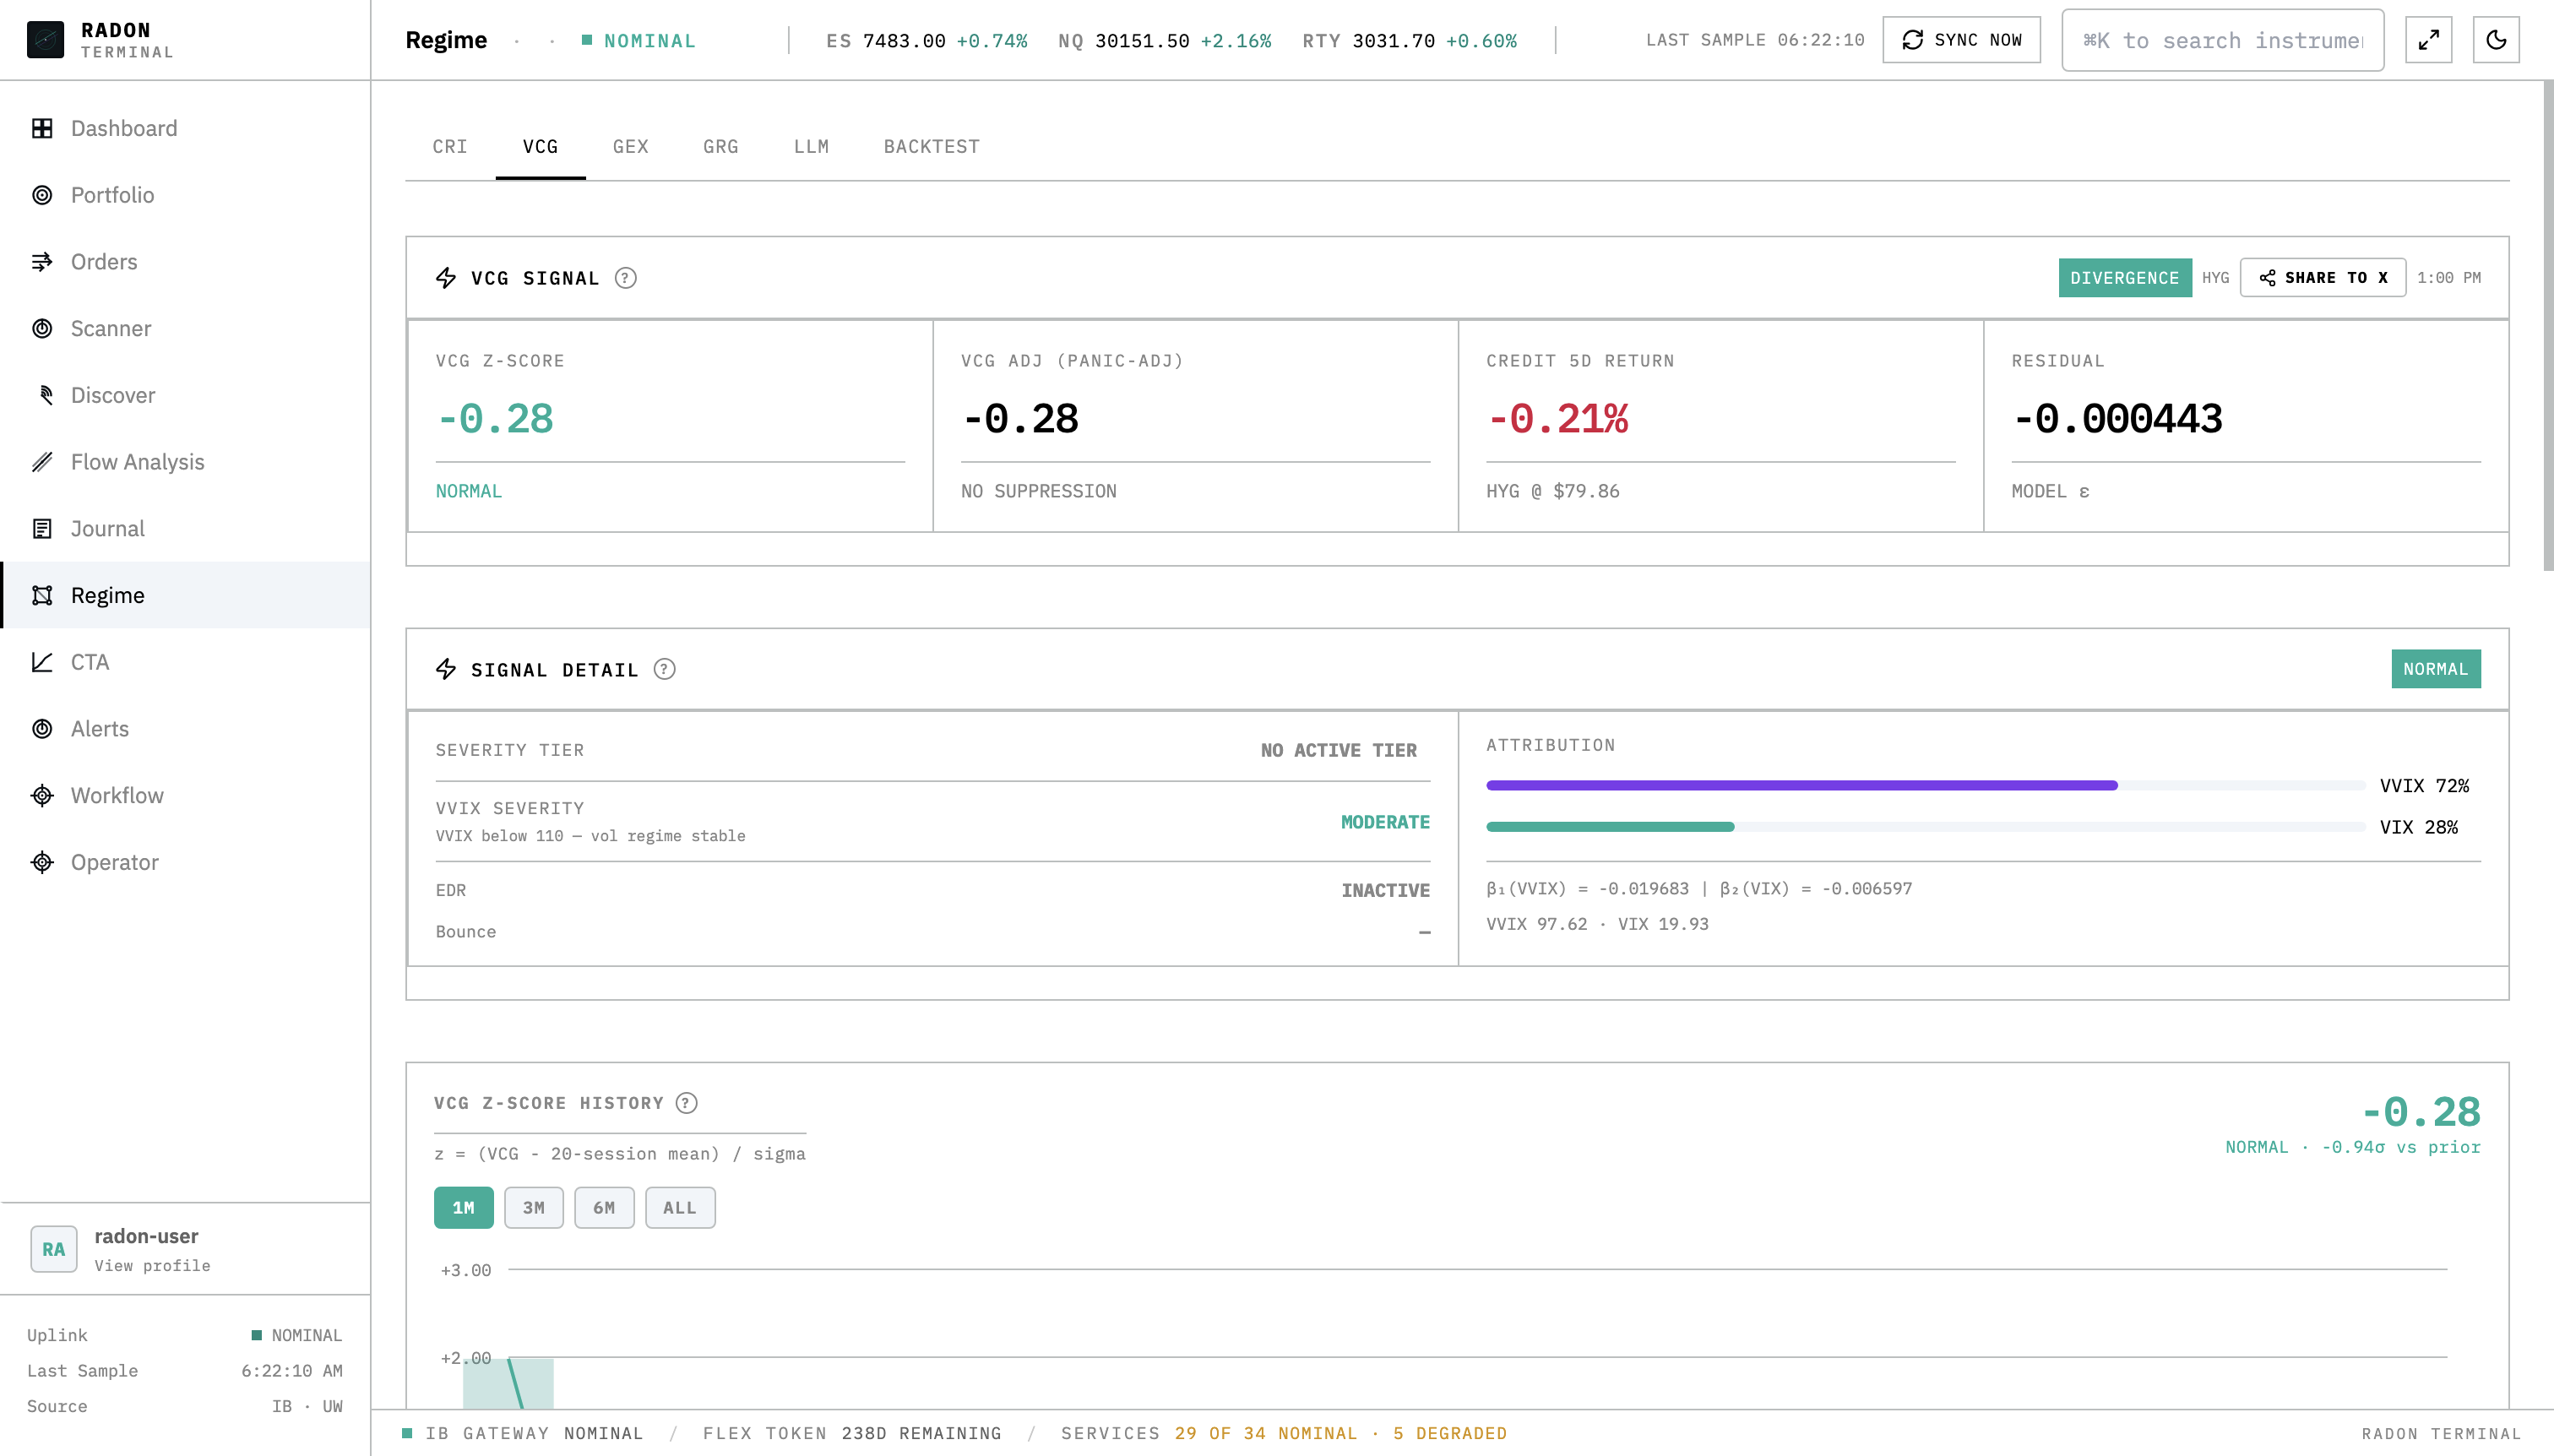Go to Flow Analysis page
This screenshot has width=2554, height=1456.
point(186,462)
